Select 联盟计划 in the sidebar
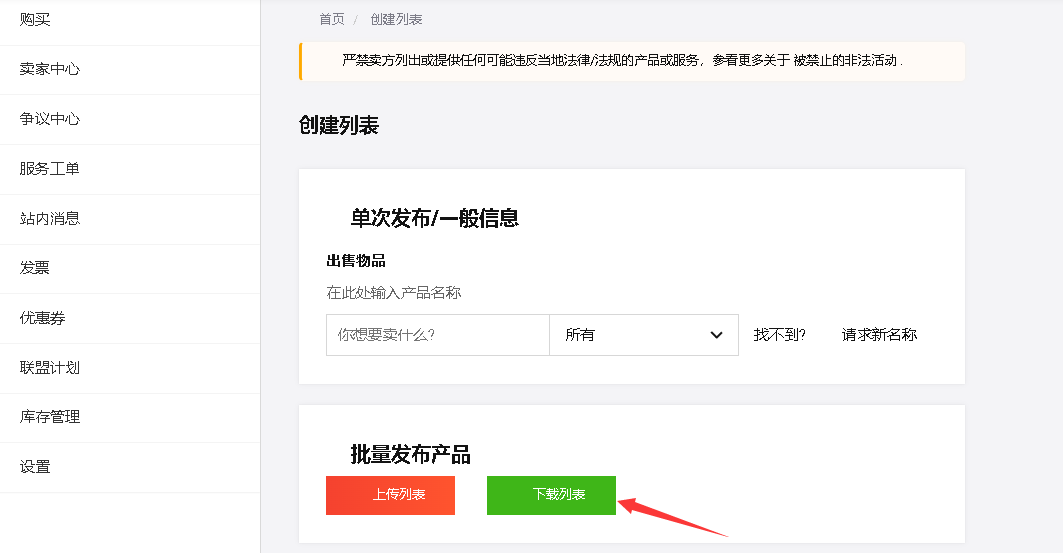This screenshot has height=553, width=1063. pos(50,367)
